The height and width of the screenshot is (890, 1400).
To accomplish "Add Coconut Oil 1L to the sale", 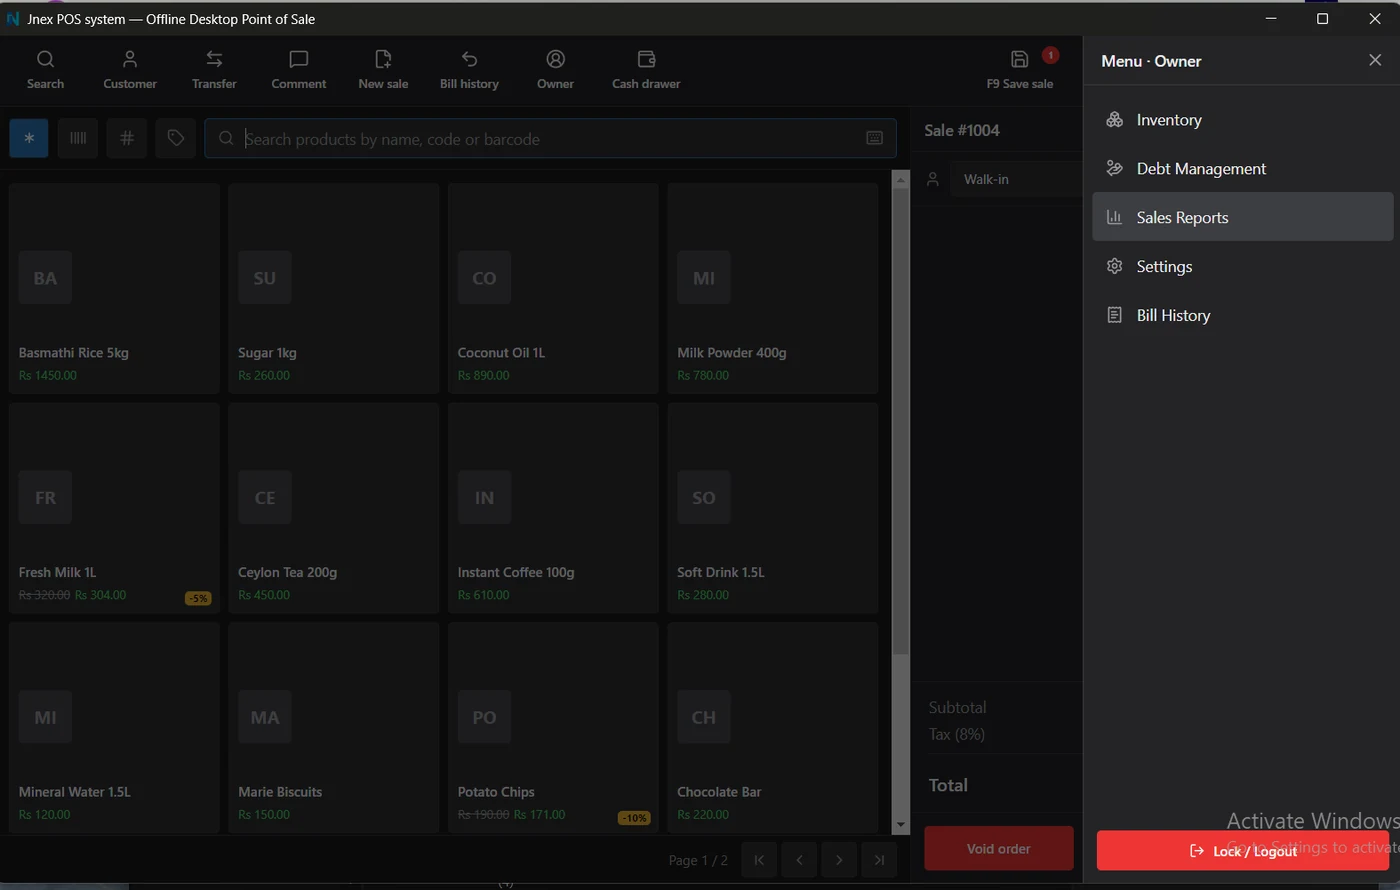I will tap(553, 288).
